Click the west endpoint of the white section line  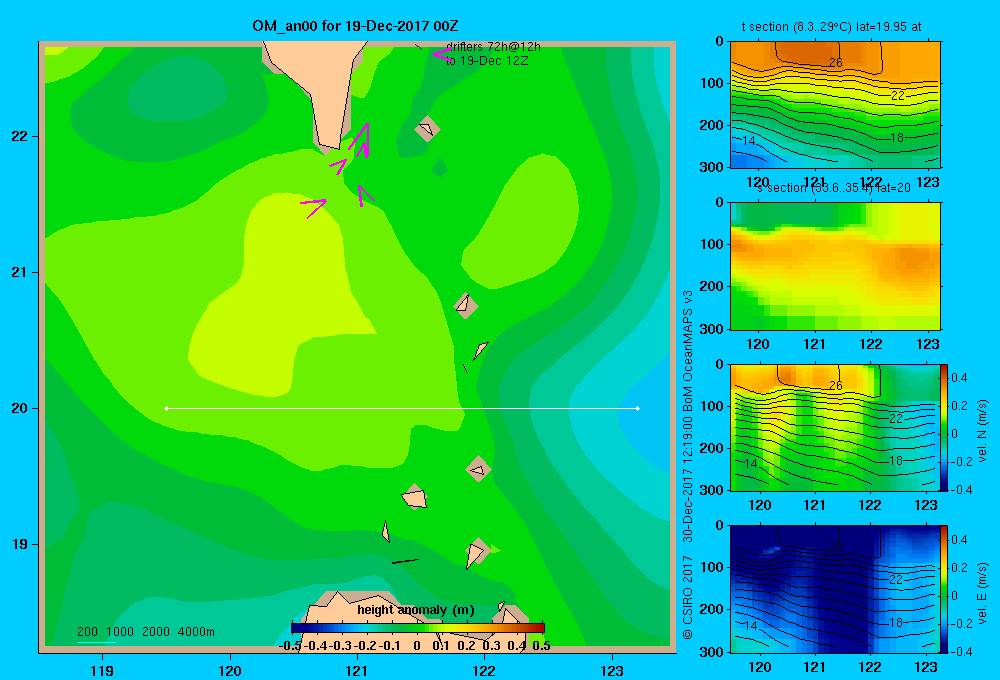point(166,408)
